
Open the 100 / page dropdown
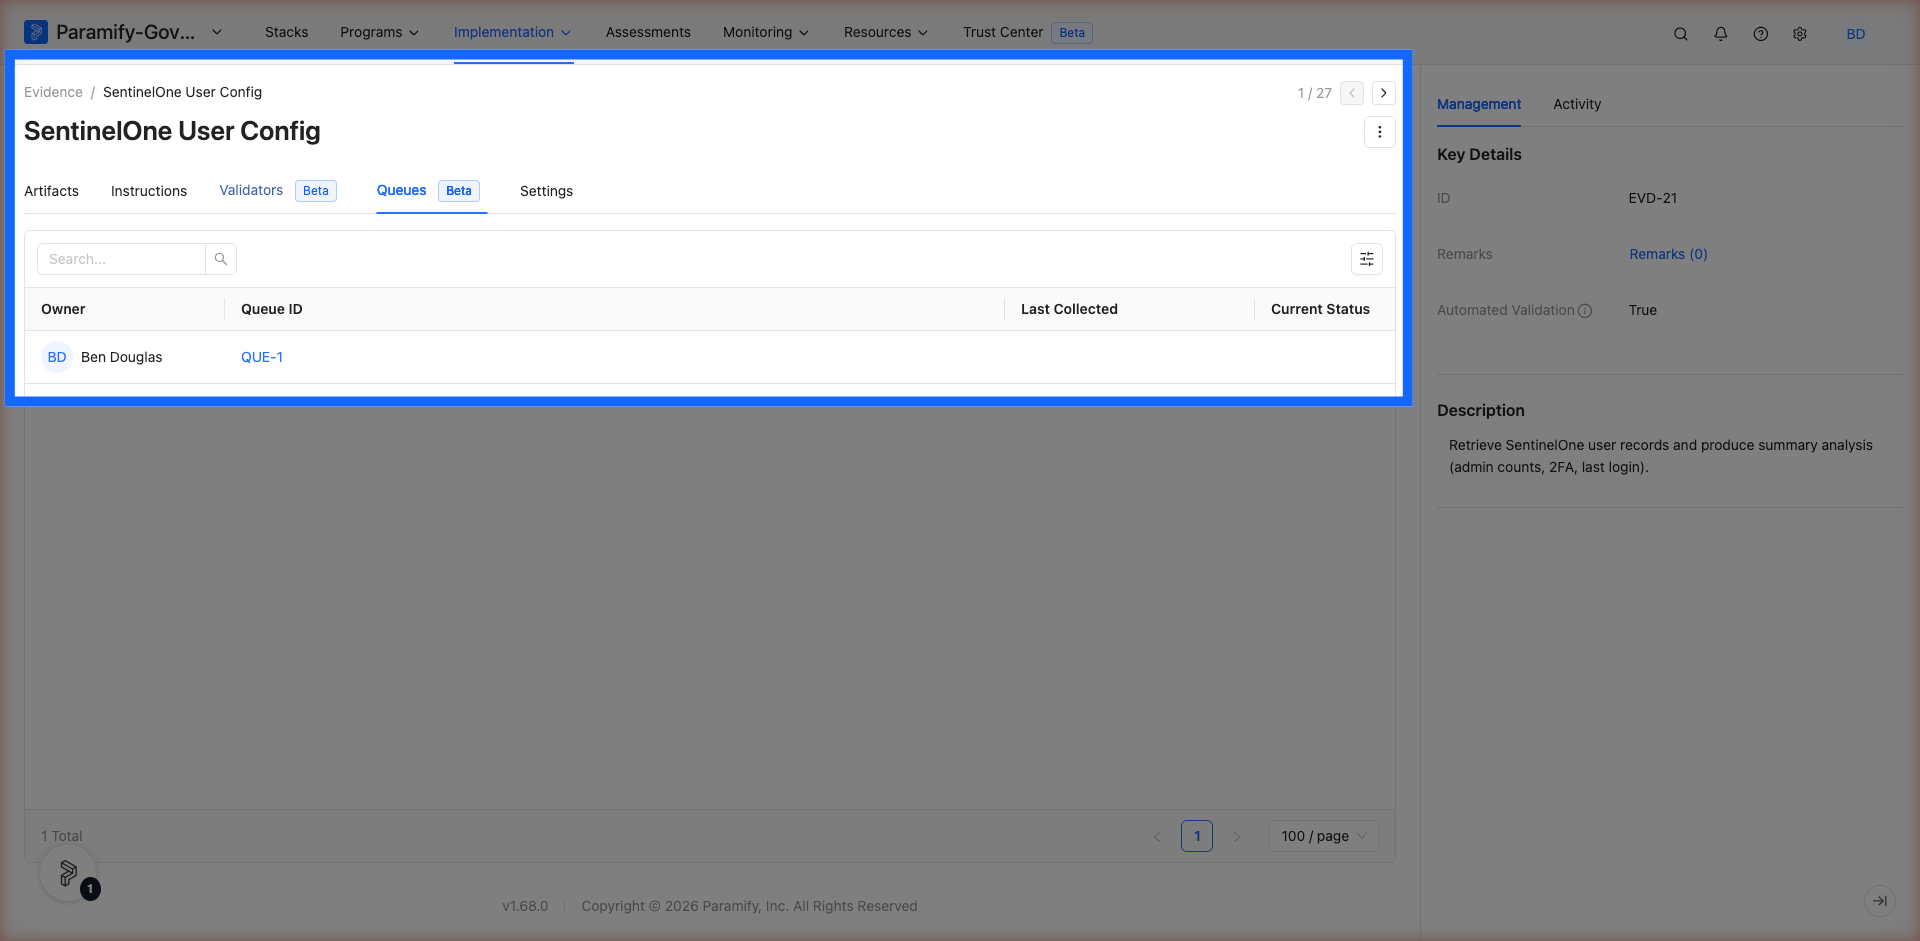tap(1324, 836)
